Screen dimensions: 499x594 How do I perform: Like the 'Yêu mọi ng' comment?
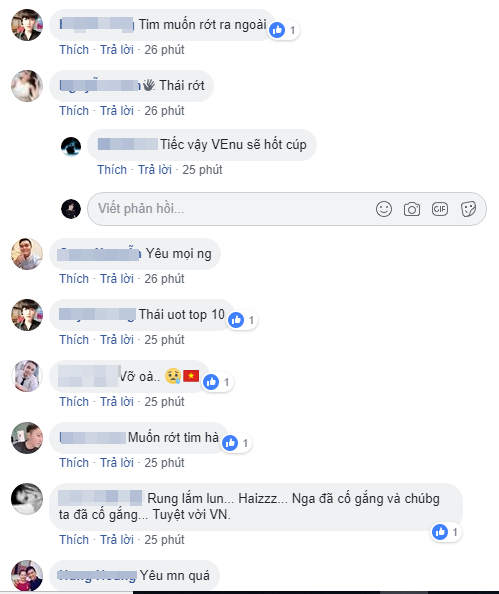74,278
